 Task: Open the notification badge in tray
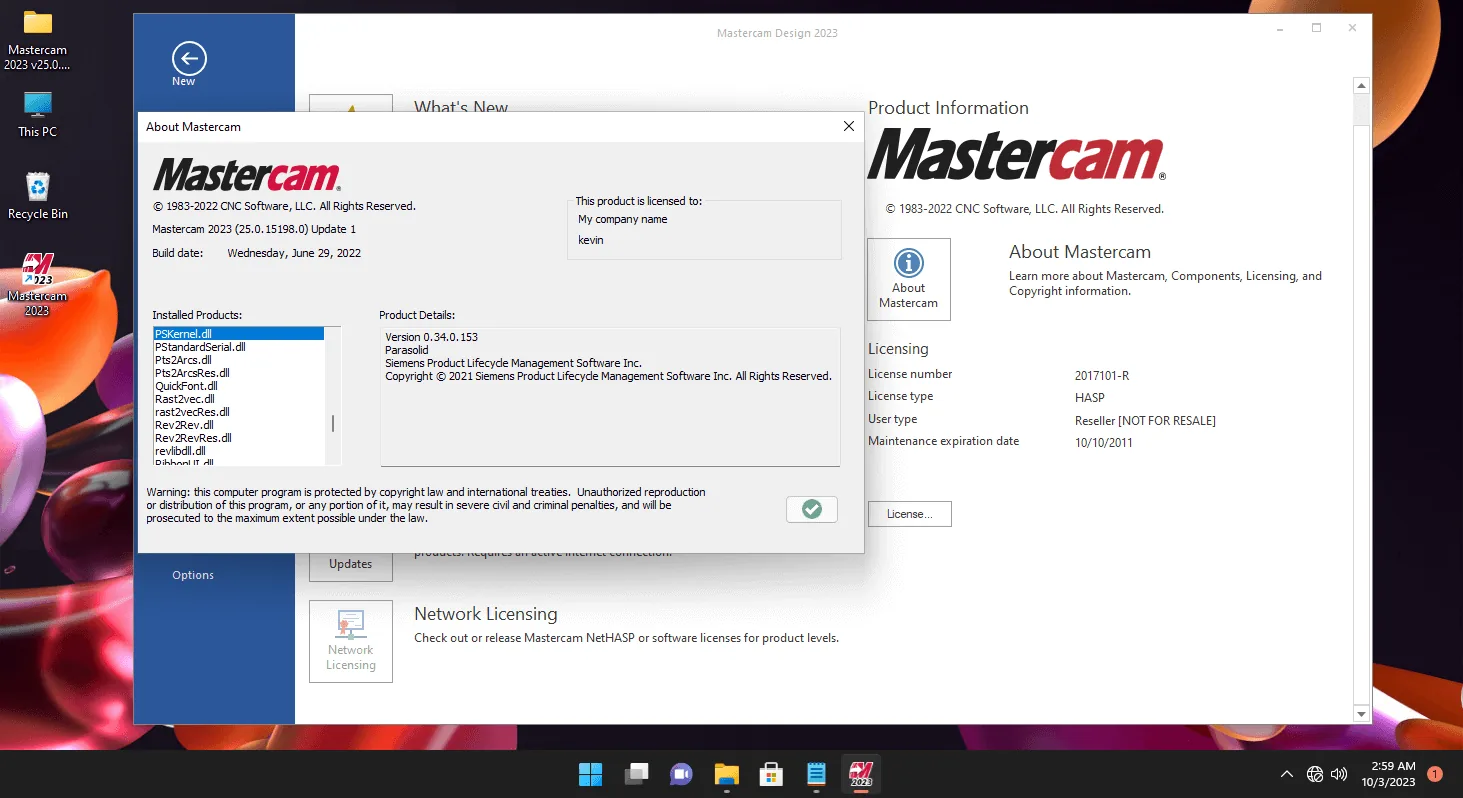(1435, 774)
